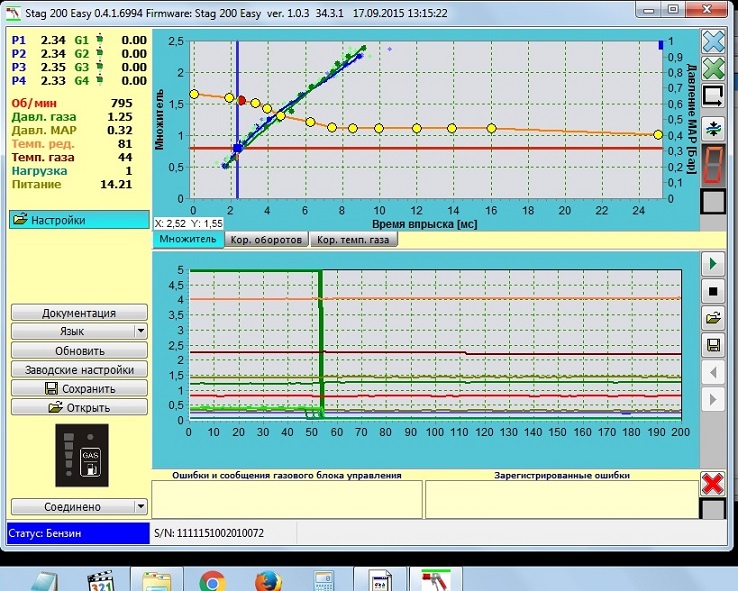Screen dimensions: 738x591
Task: Save the oscilloscope data with the floppy icon
Action: click(713, 346)
